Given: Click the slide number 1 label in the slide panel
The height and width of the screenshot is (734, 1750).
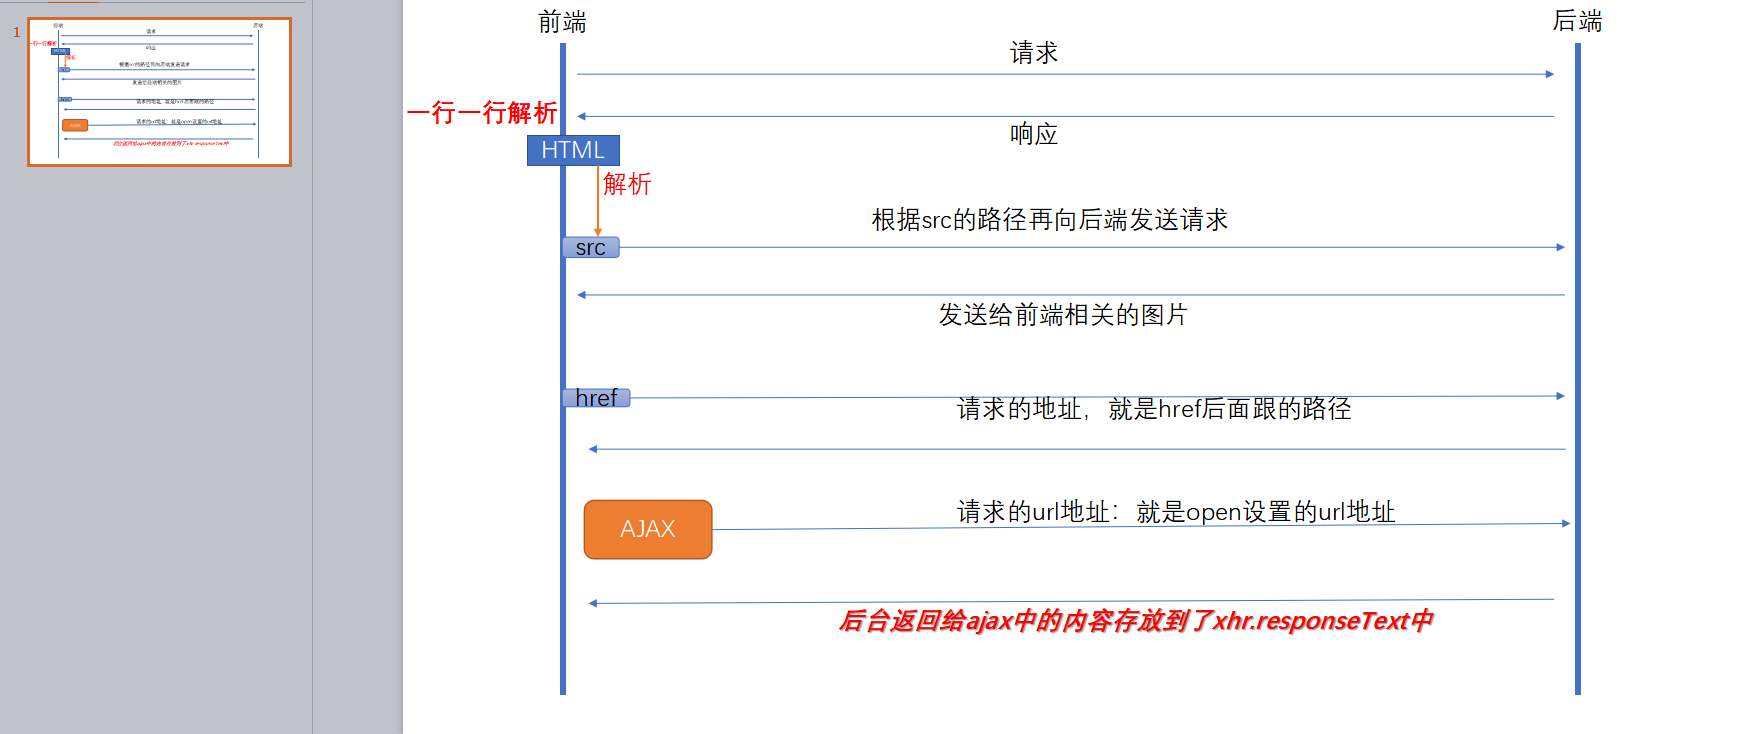Looking at the screenshot, I should coord(16,32).
